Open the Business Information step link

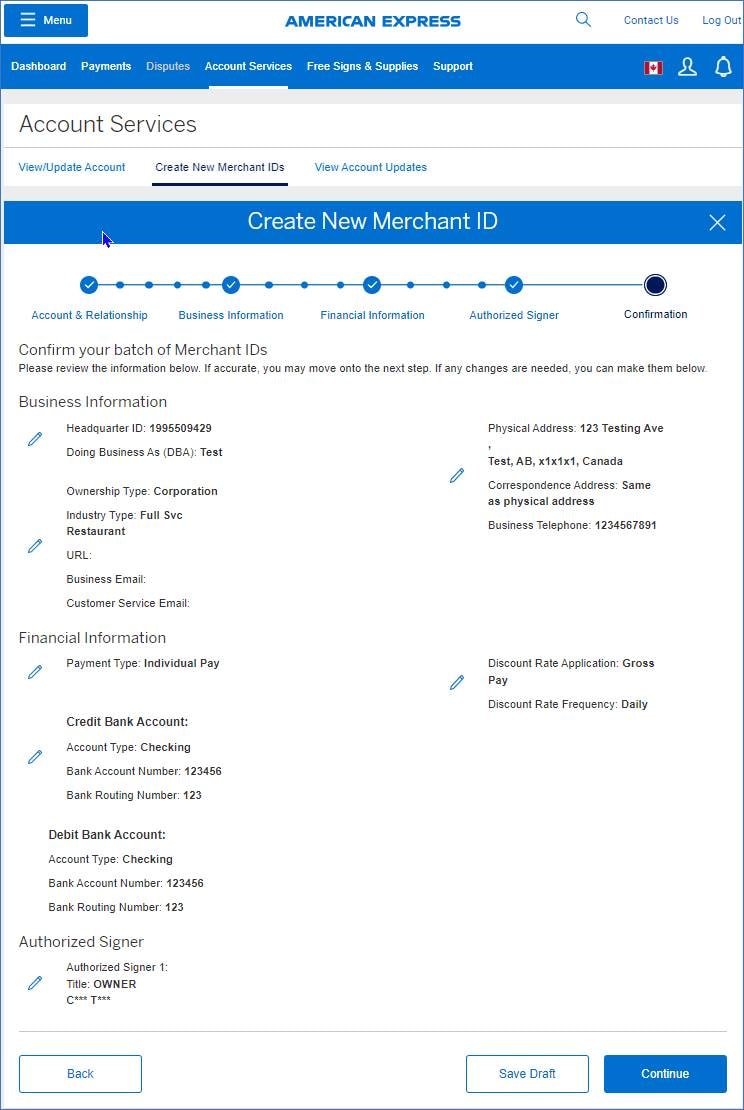231,316
